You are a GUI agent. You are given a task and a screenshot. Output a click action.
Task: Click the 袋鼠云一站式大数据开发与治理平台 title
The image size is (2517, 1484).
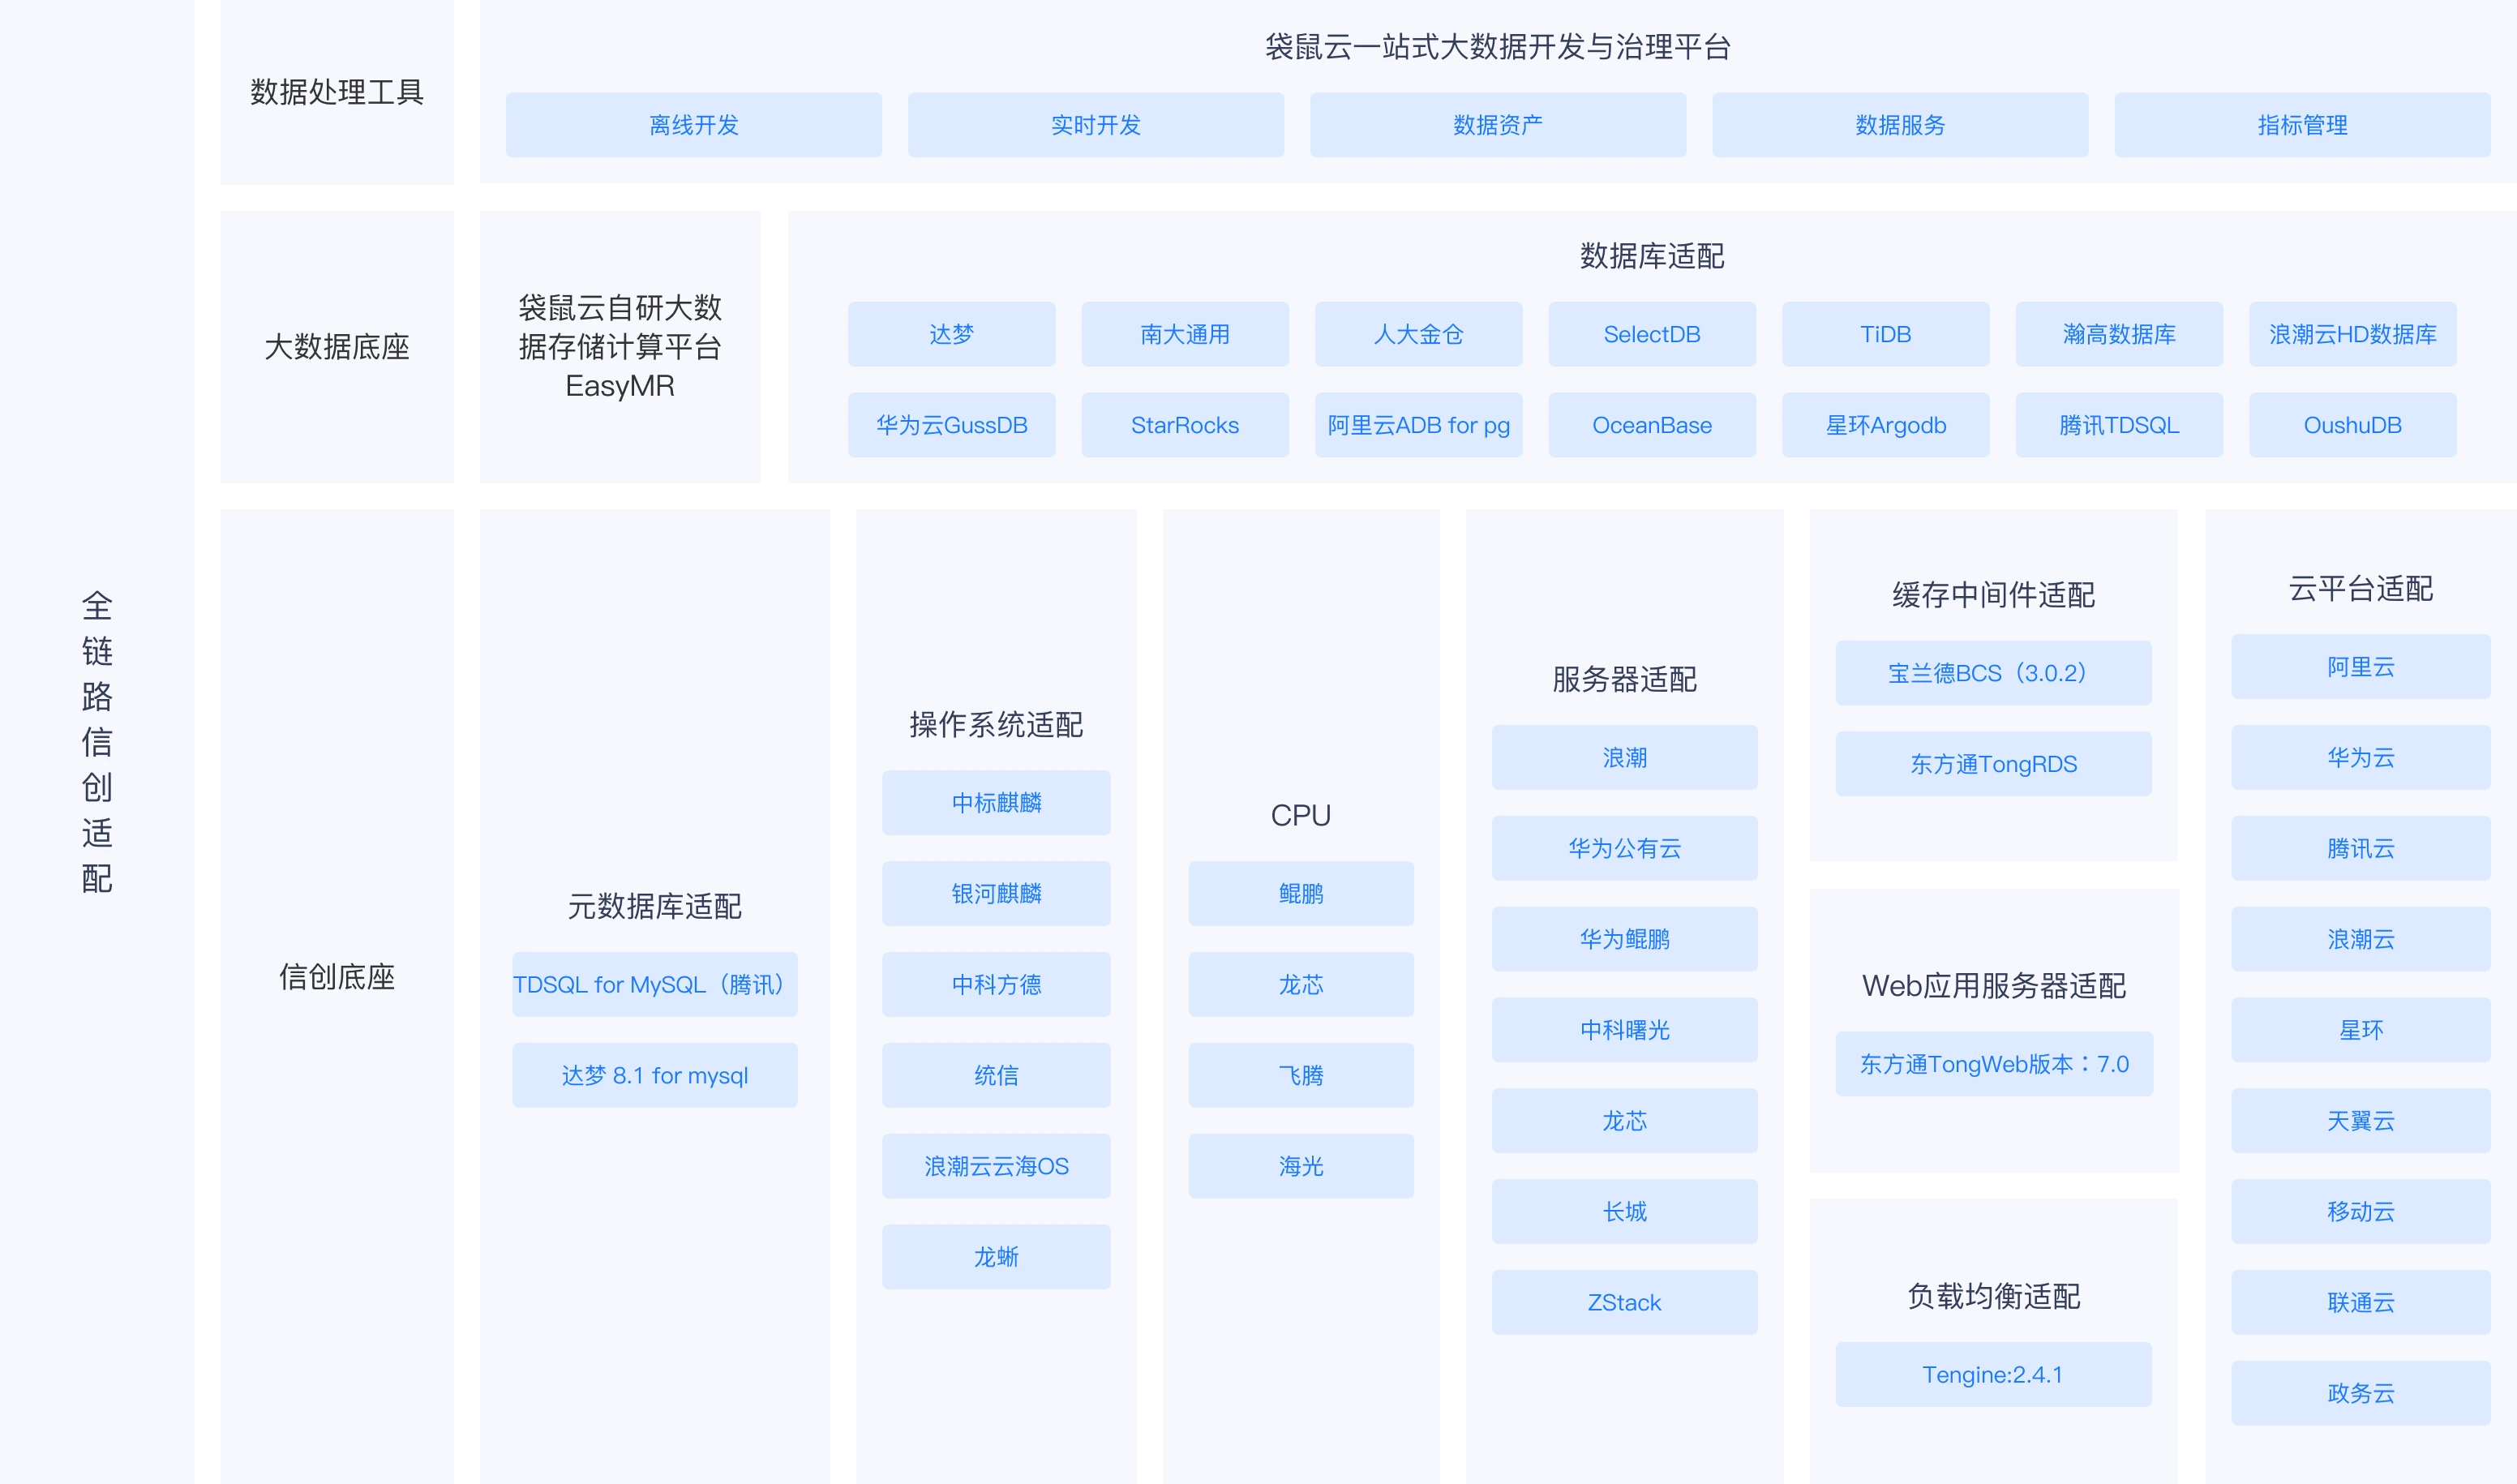[x=1497, y=47]
